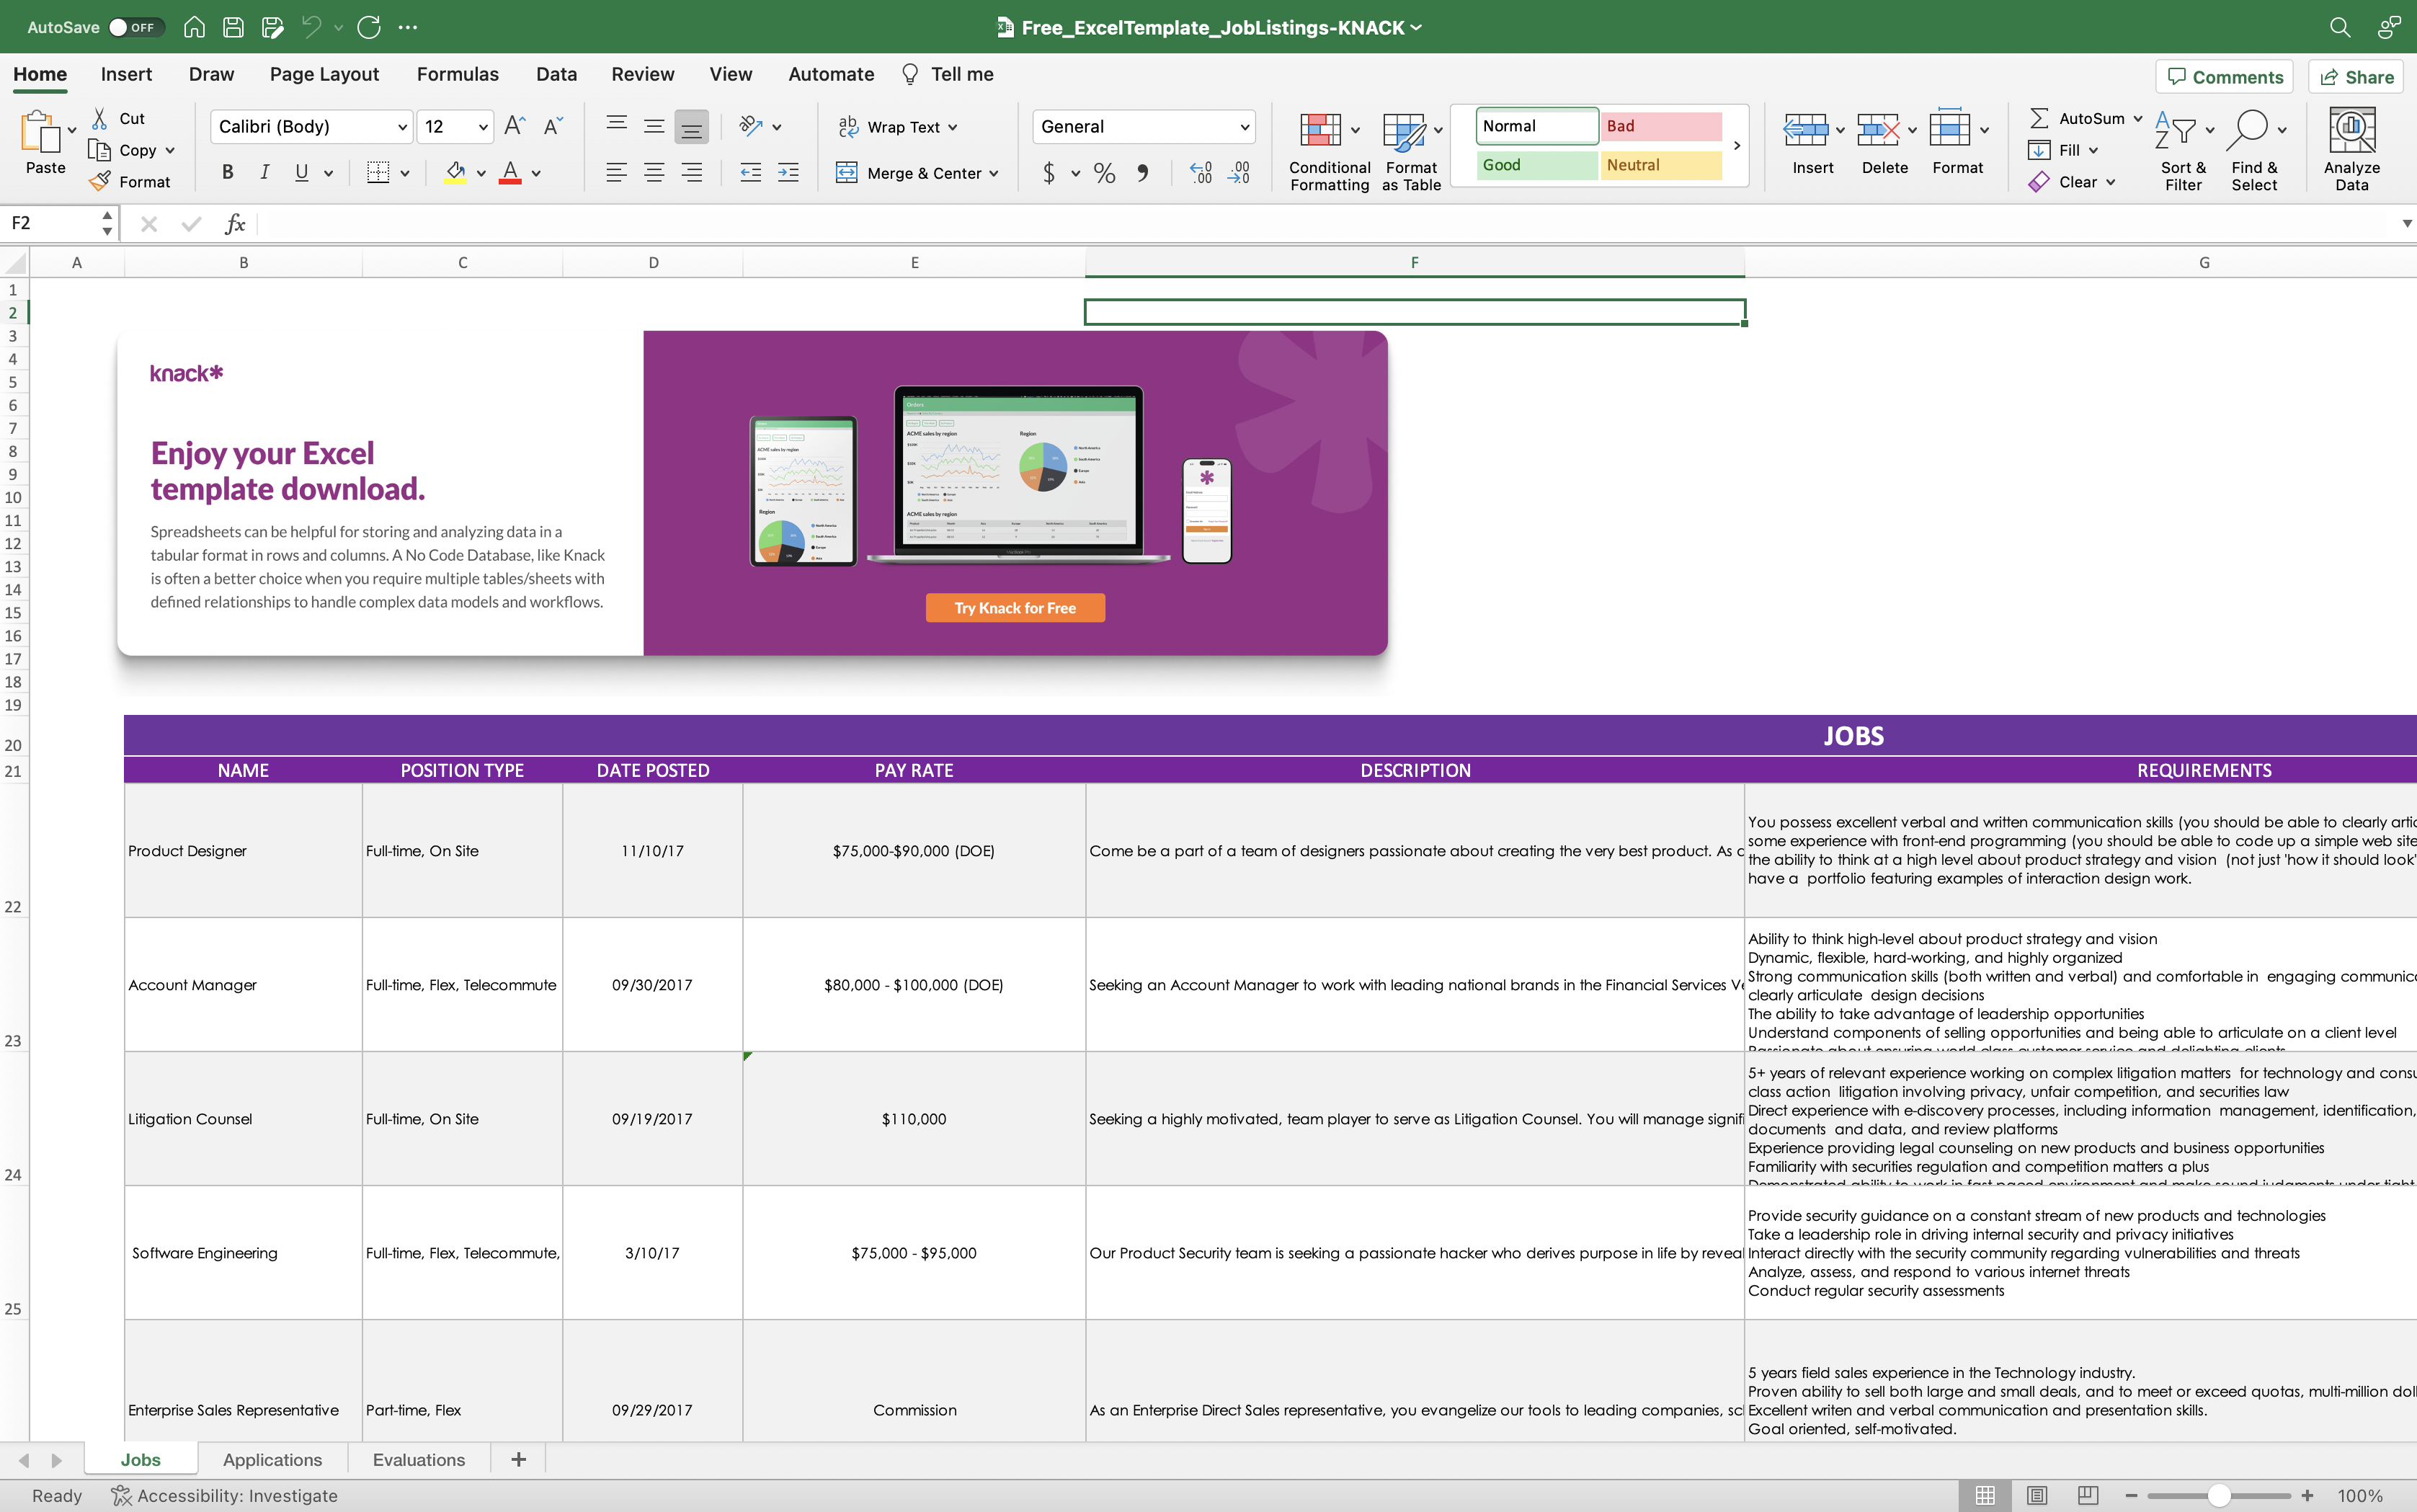2417x1512 pixels.
Task: Open the Applications sheet tab
Action: coord(272,1459)
